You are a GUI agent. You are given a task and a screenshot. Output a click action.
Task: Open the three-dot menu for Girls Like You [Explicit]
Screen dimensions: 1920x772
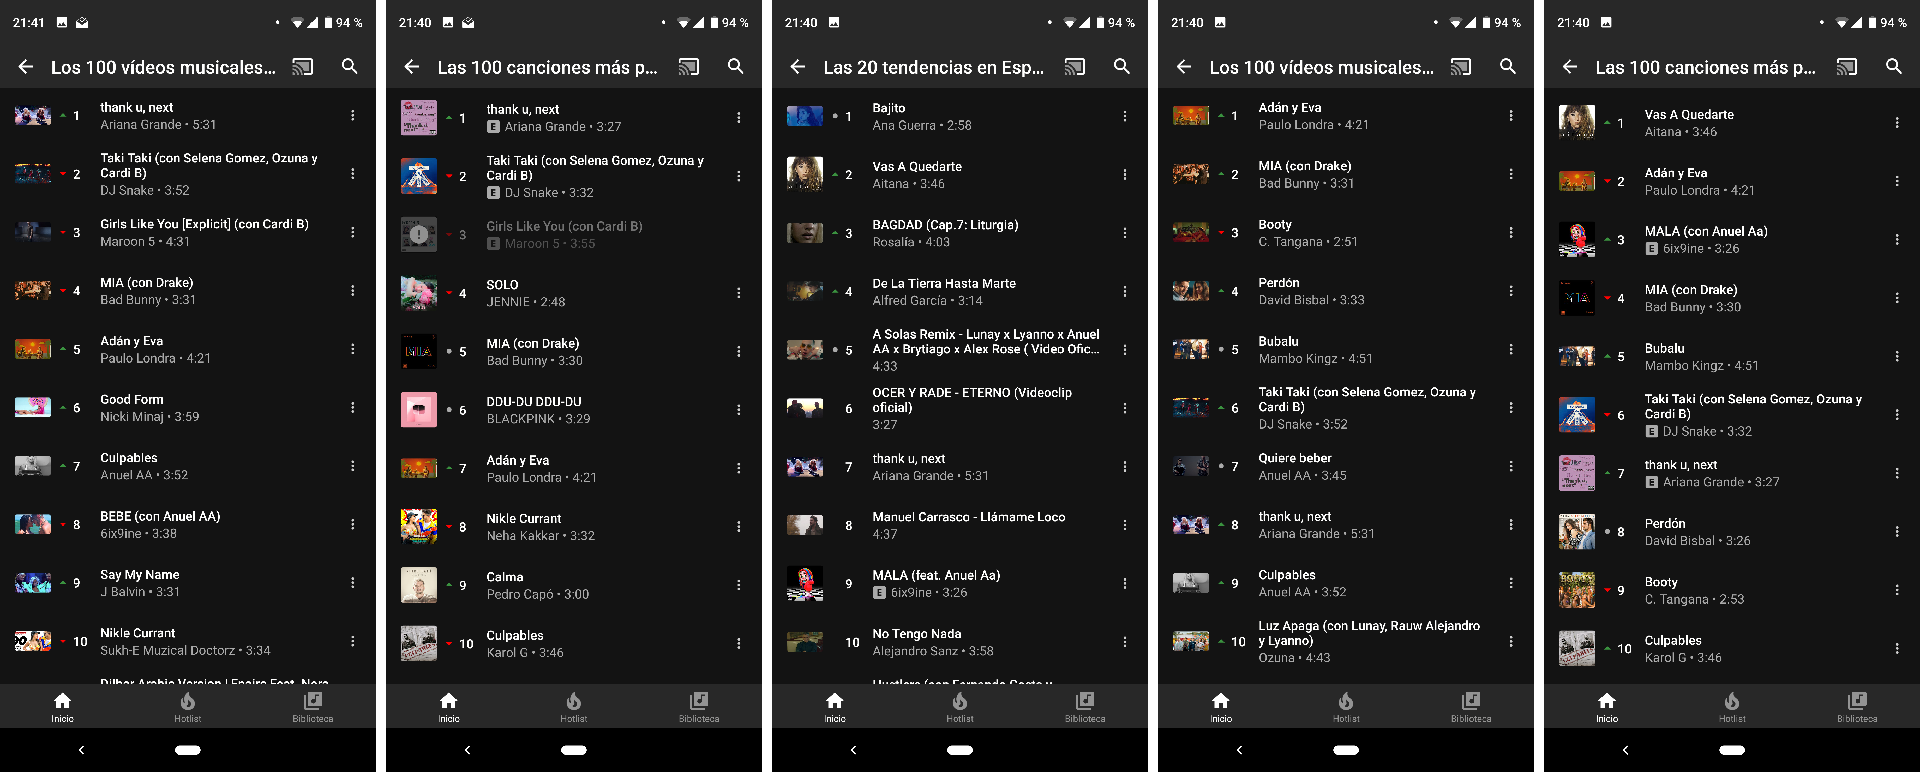click(352, 232)
